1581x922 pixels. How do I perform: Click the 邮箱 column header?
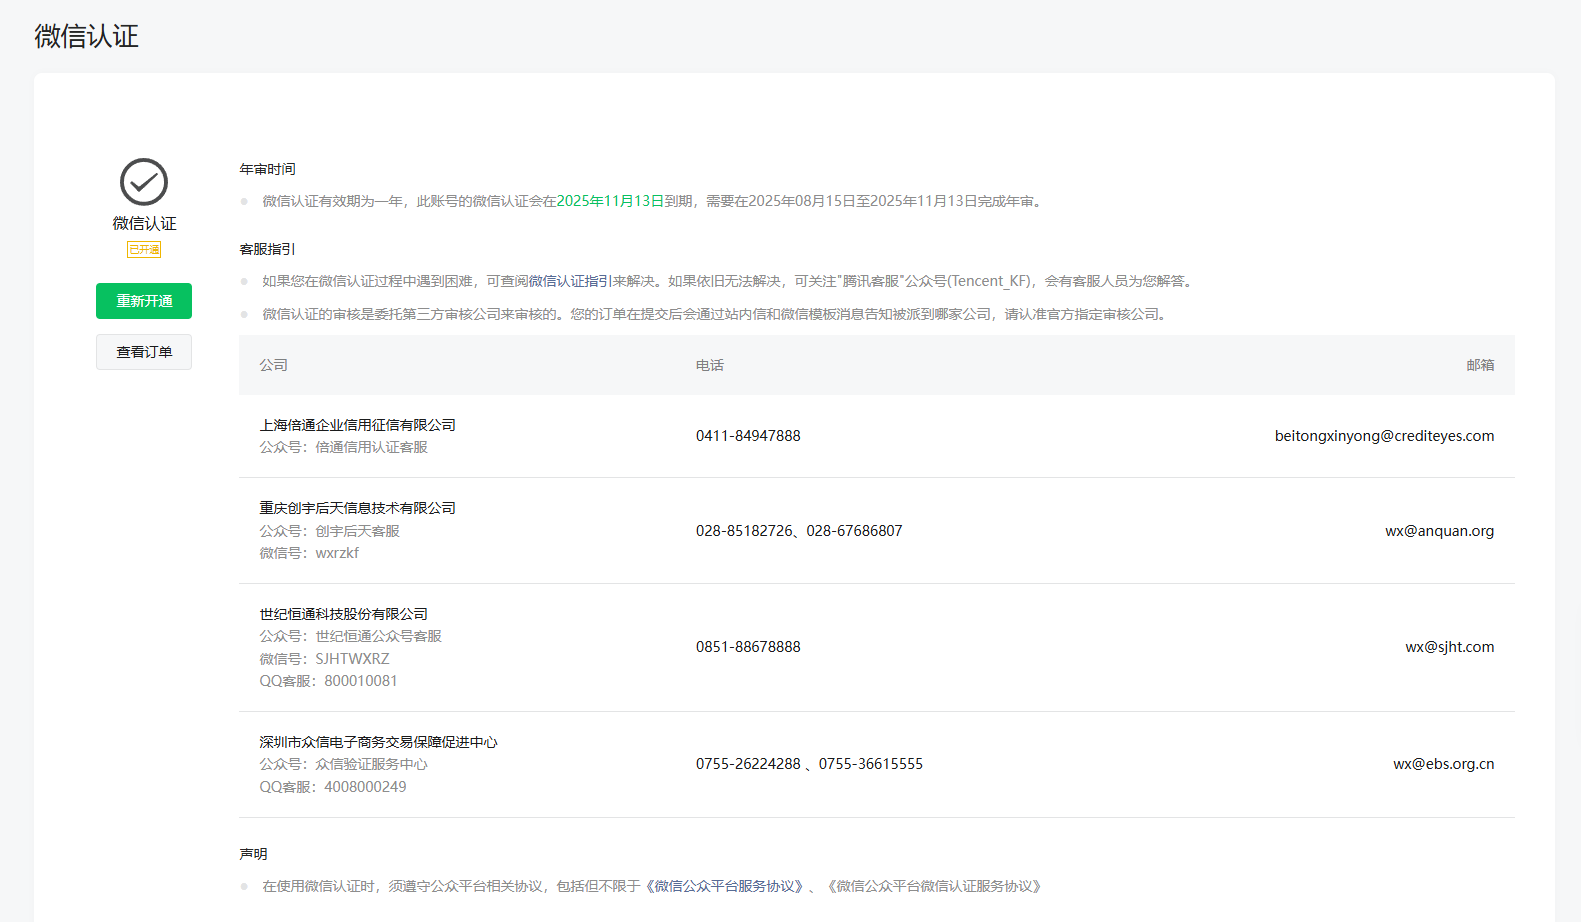pos(1480,365)
